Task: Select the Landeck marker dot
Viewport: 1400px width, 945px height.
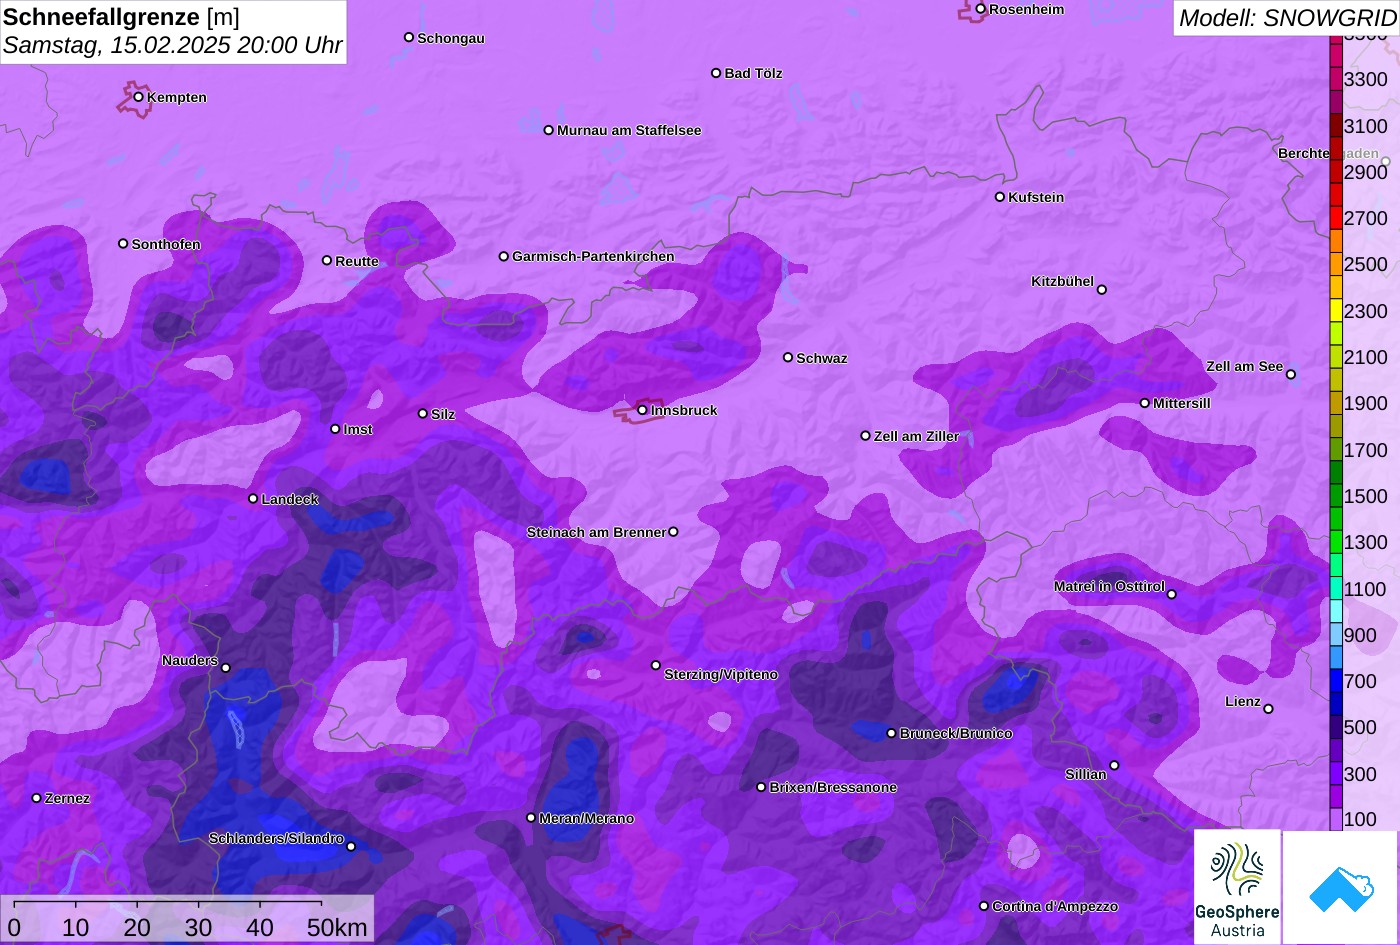Action: [253, 499]
